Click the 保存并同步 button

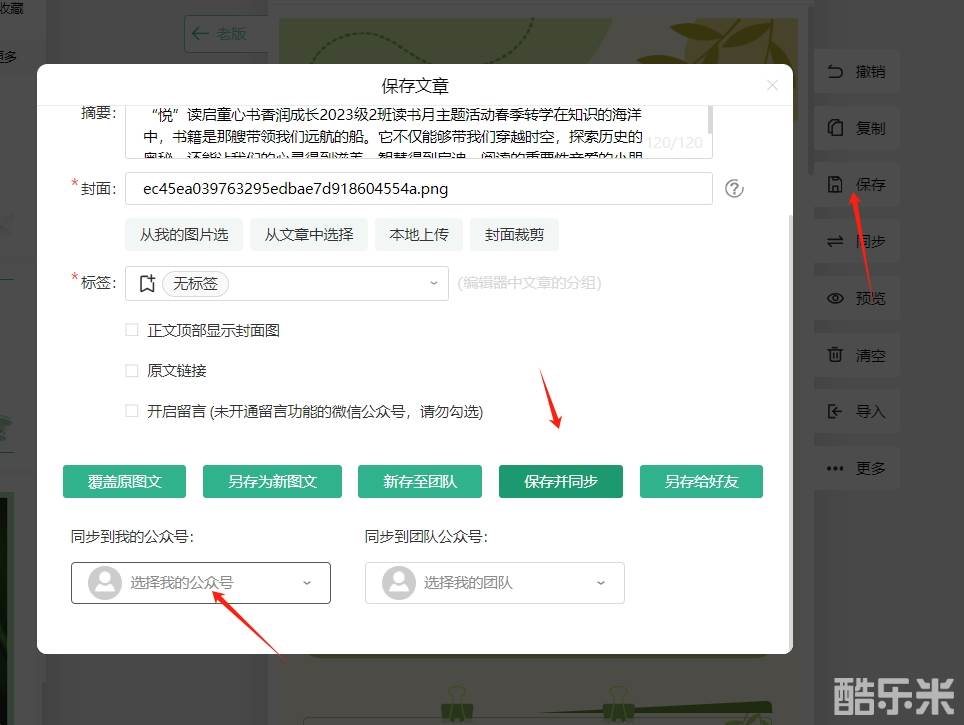[x=560, y=481]
